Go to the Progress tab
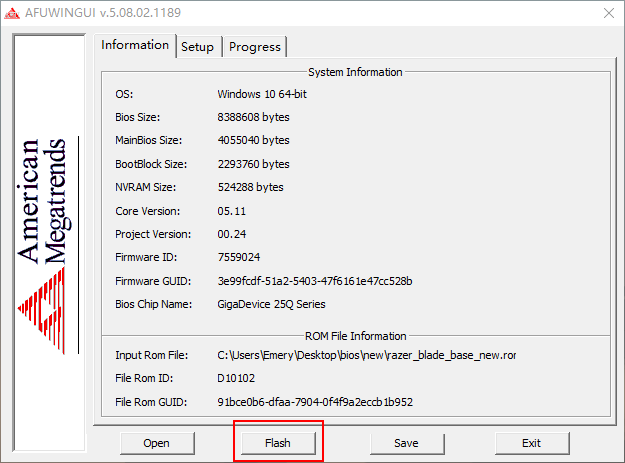Screen dimensions: 625x463 coord(255,47)
